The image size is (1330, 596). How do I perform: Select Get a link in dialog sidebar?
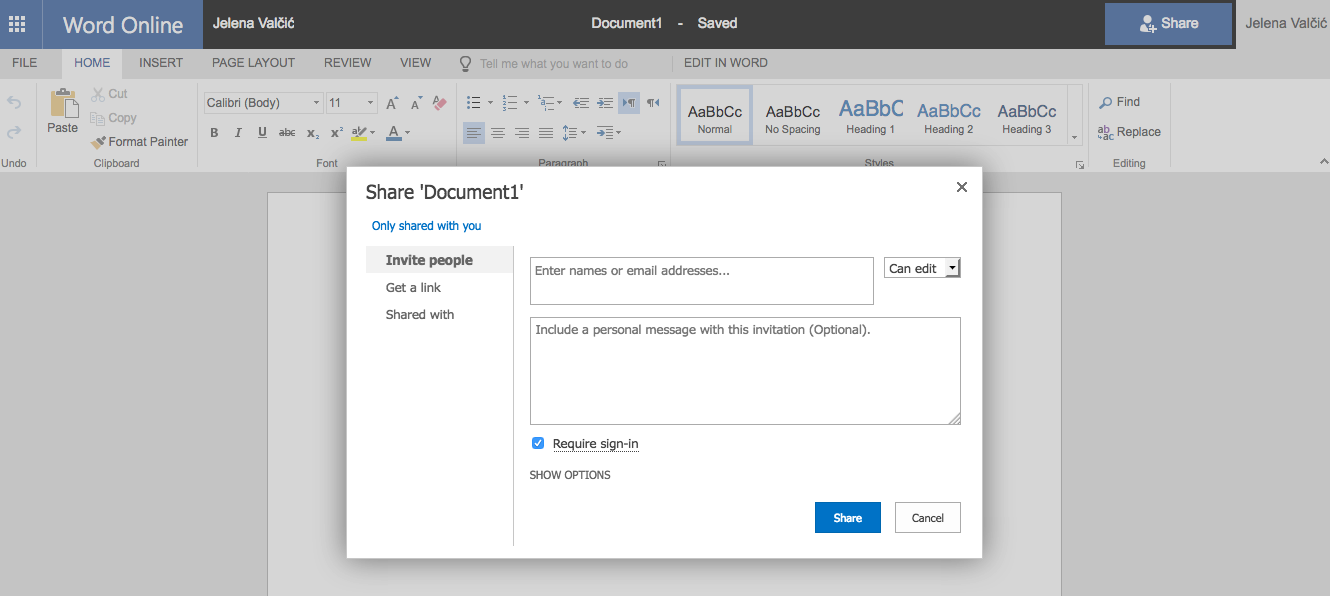[x=413, y=288]
